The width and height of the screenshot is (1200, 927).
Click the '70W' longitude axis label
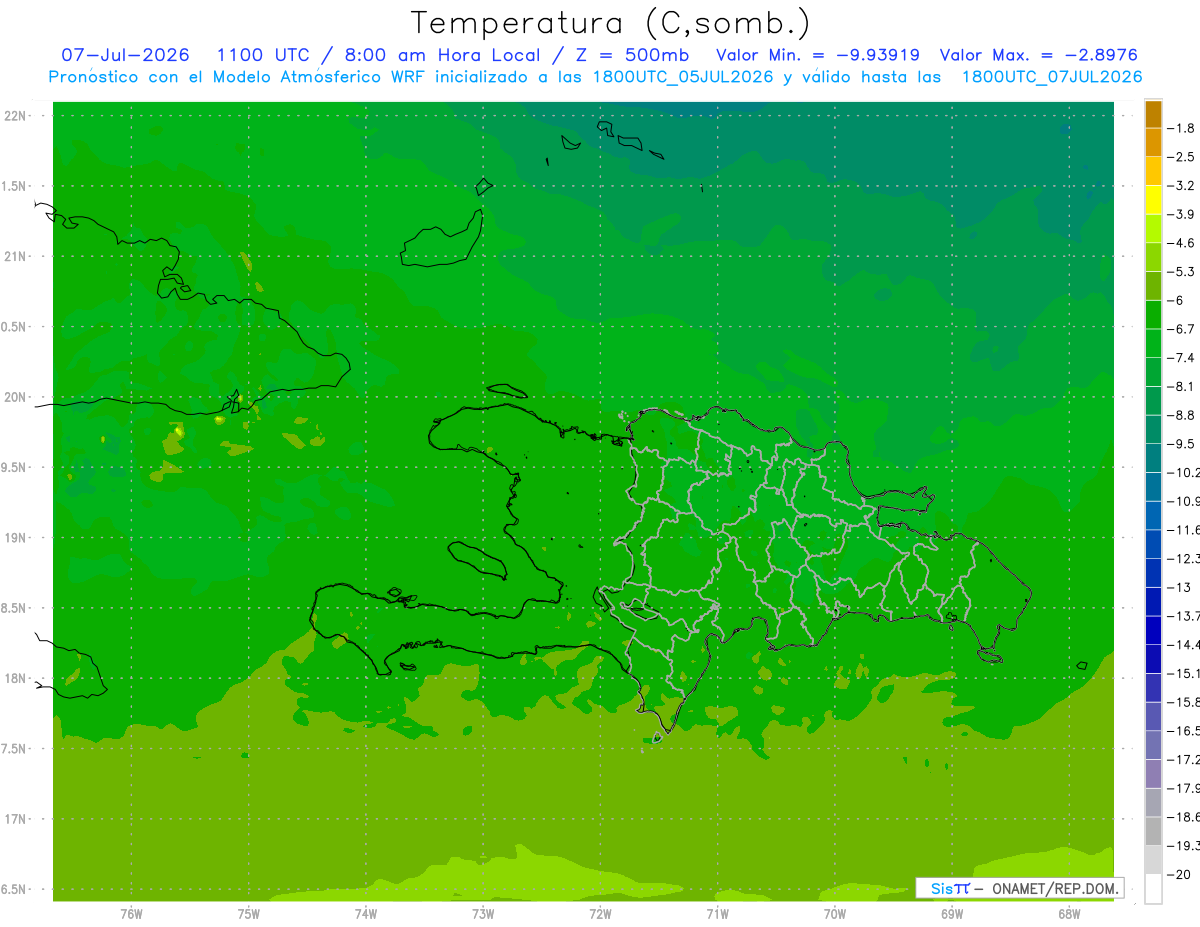(x=835, y=913)
